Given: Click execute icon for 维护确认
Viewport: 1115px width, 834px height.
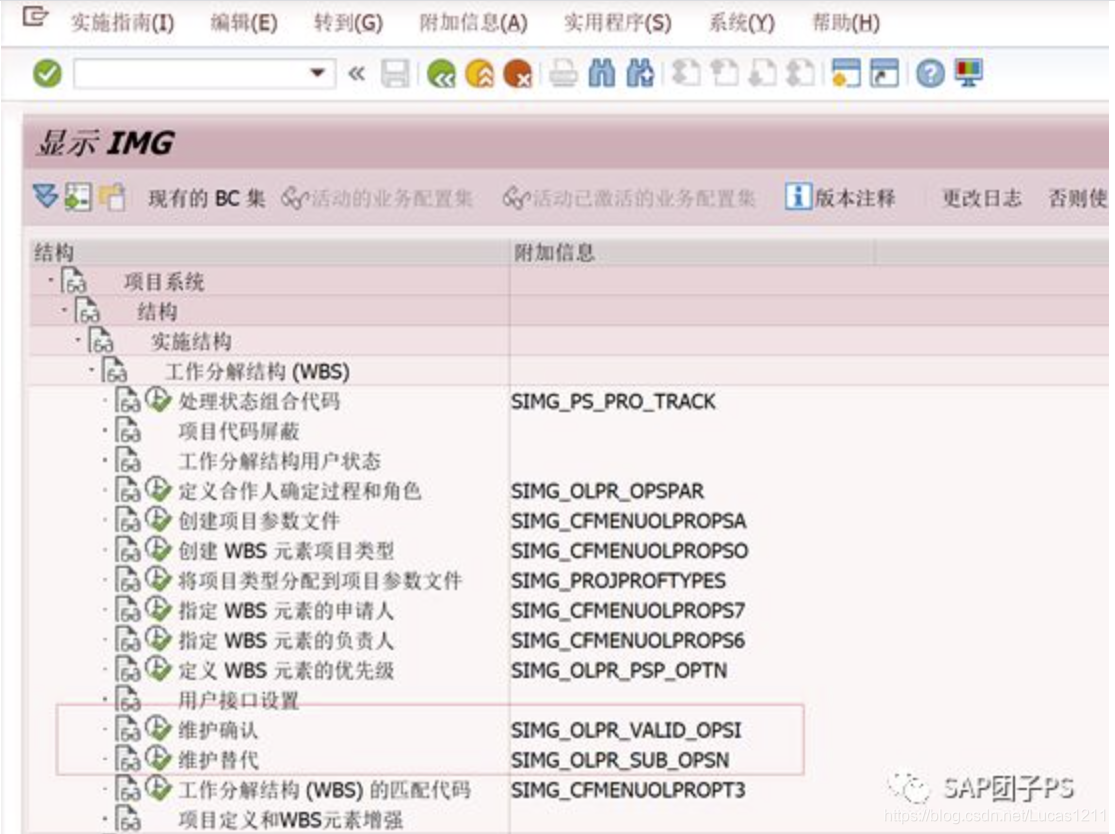Looking at the screenshot, I should [x=159, y=728].
